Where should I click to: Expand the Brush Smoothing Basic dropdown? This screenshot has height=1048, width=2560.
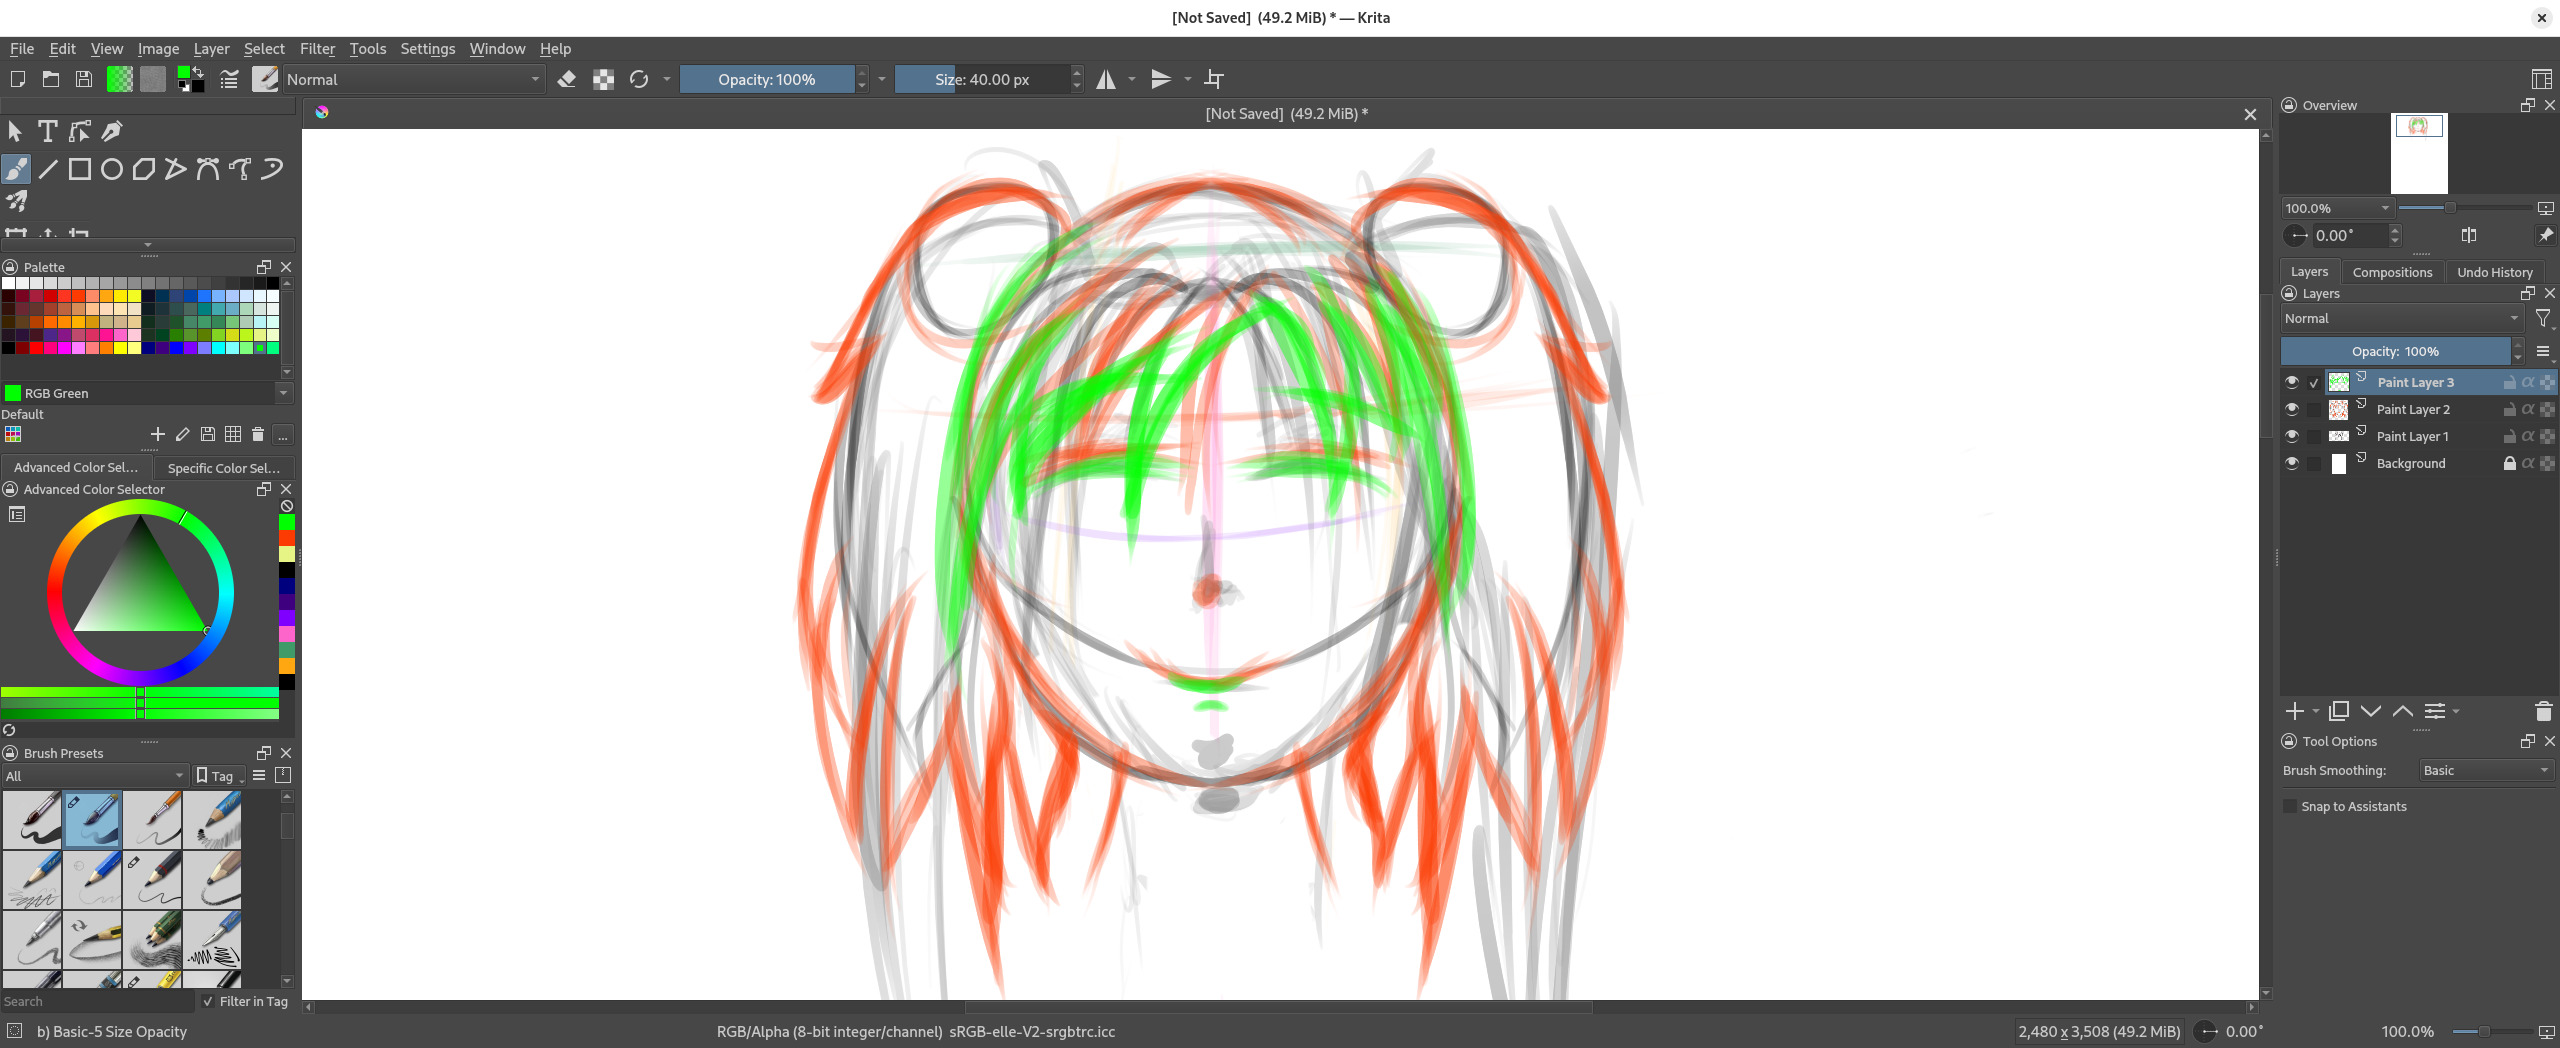pyautogui.click(x=2486, y=770)
